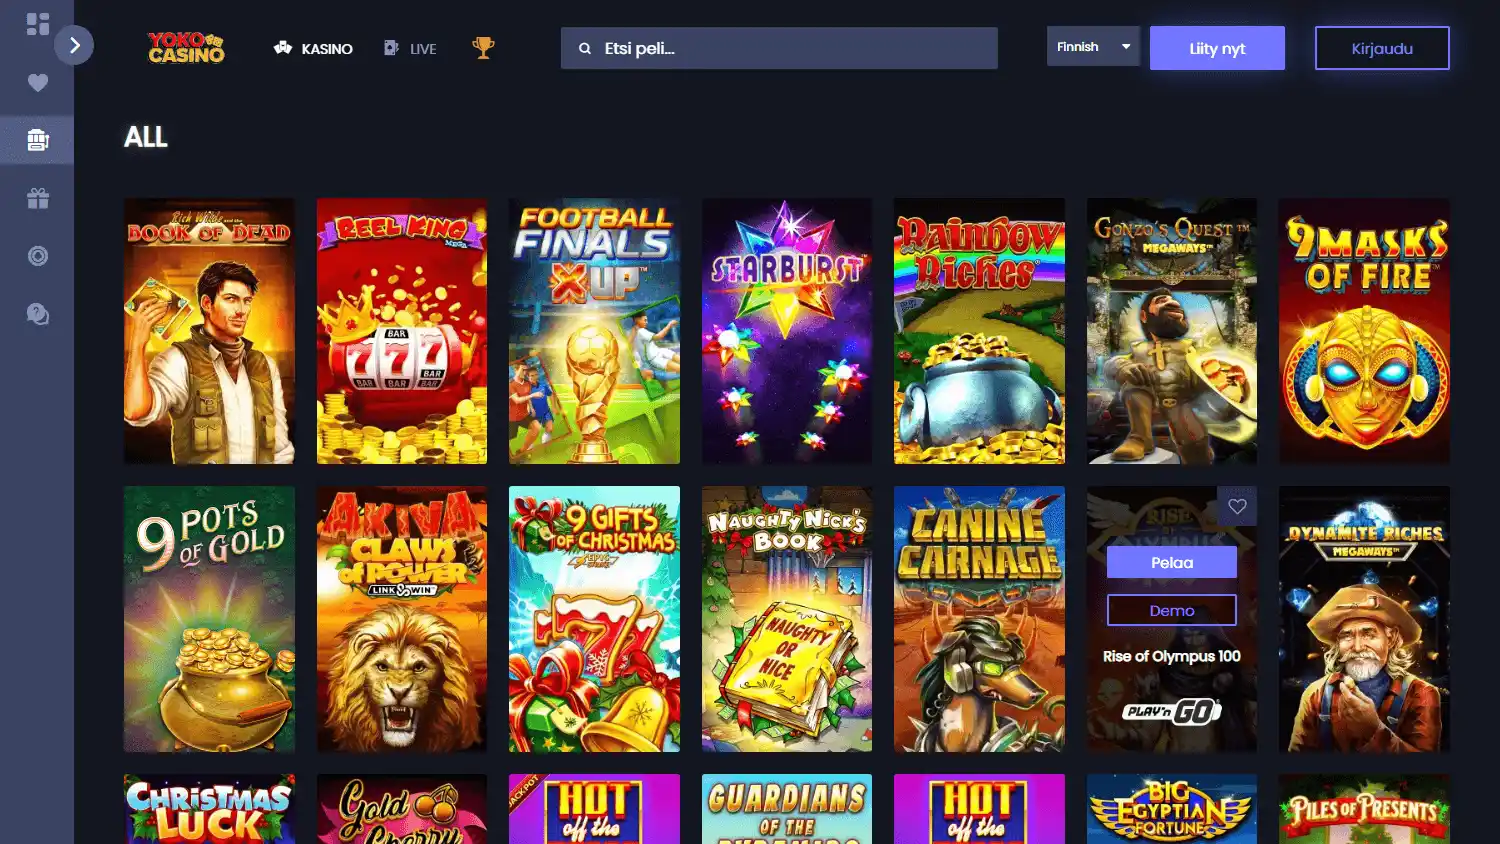Open Gonzo's Quest Megaways thumbnail
Screen dimensions: 1500x844
coord(1172,331)
